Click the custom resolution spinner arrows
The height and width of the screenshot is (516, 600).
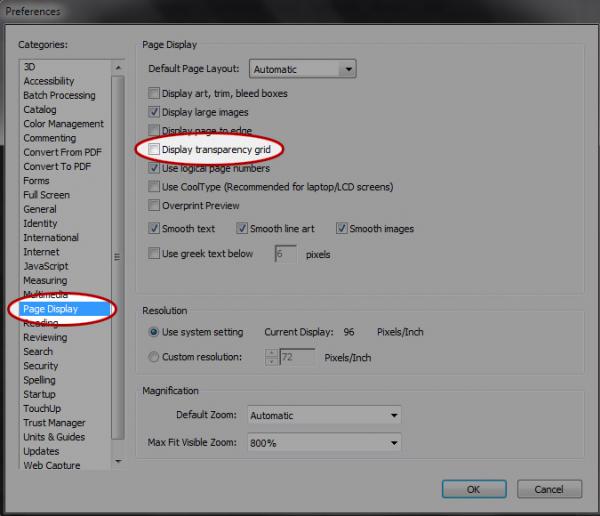(x=272, y=357)
